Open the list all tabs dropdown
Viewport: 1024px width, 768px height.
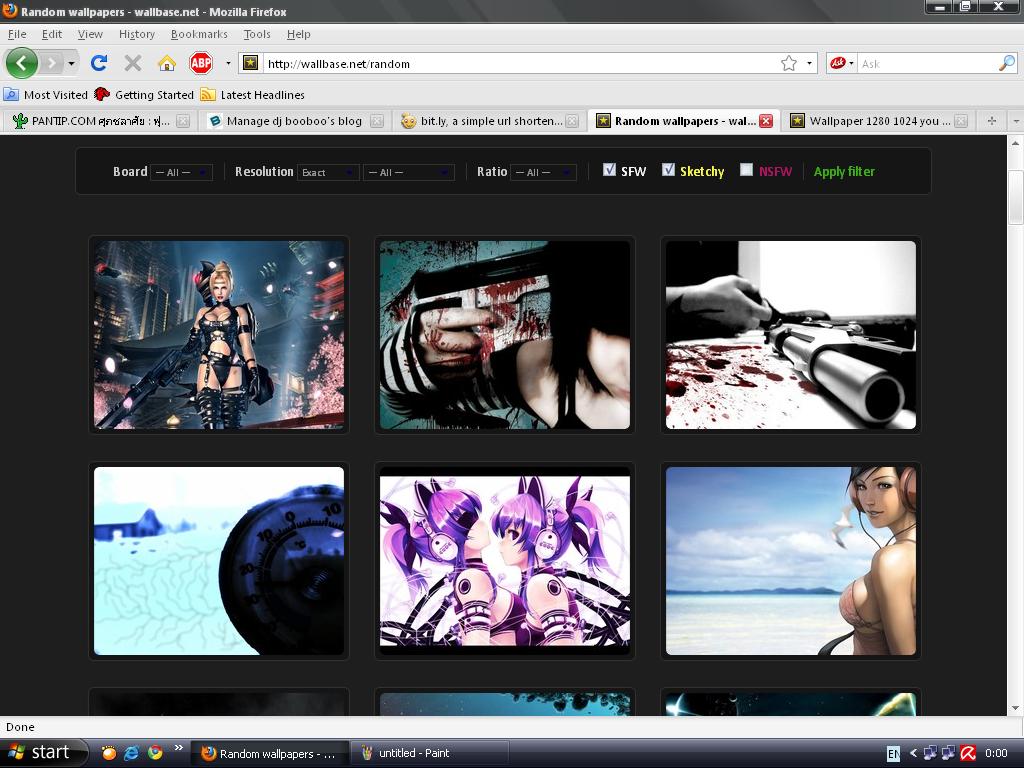1016,121
